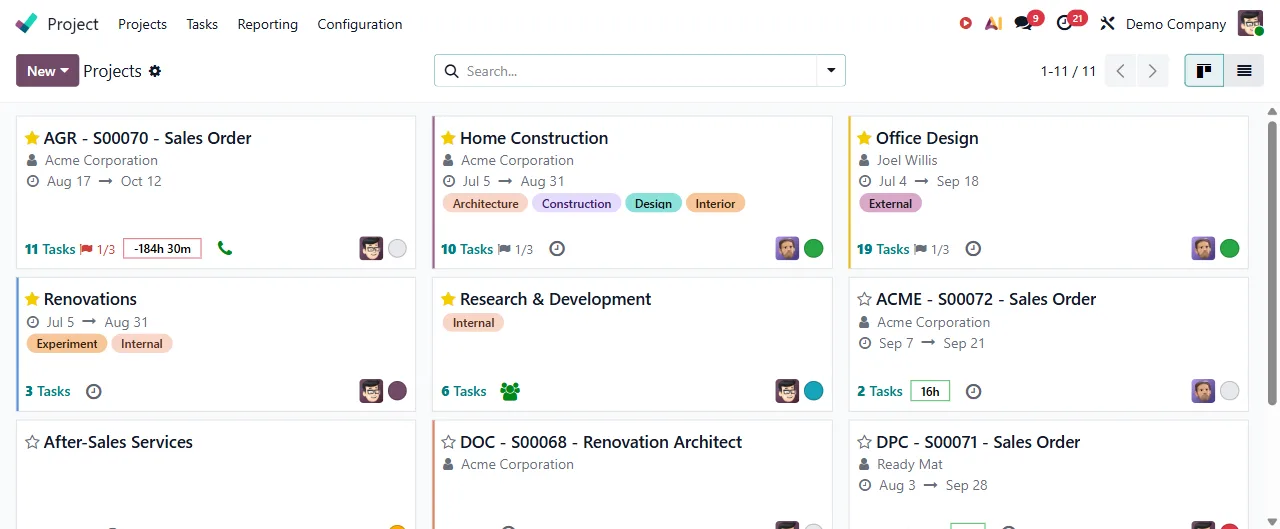Click the vertical scrollbar thumb
This screenshot has height=529, width=1280.
(1272, 263)
